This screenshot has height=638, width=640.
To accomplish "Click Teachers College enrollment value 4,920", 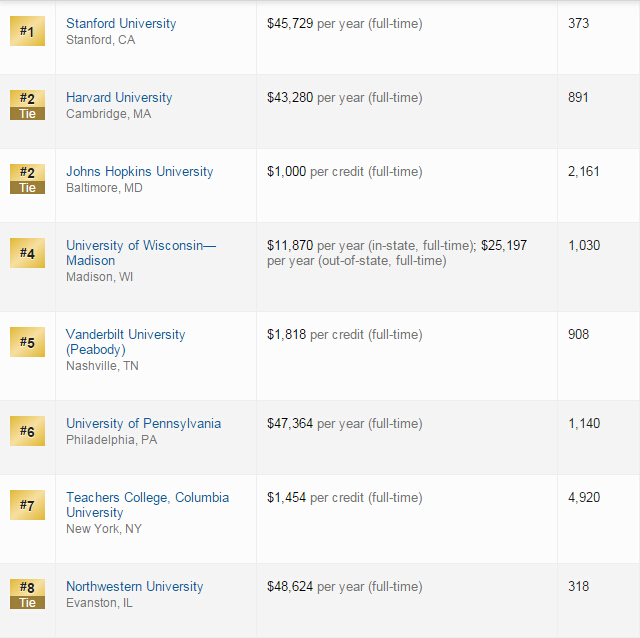I will click(x=584, y=498).
